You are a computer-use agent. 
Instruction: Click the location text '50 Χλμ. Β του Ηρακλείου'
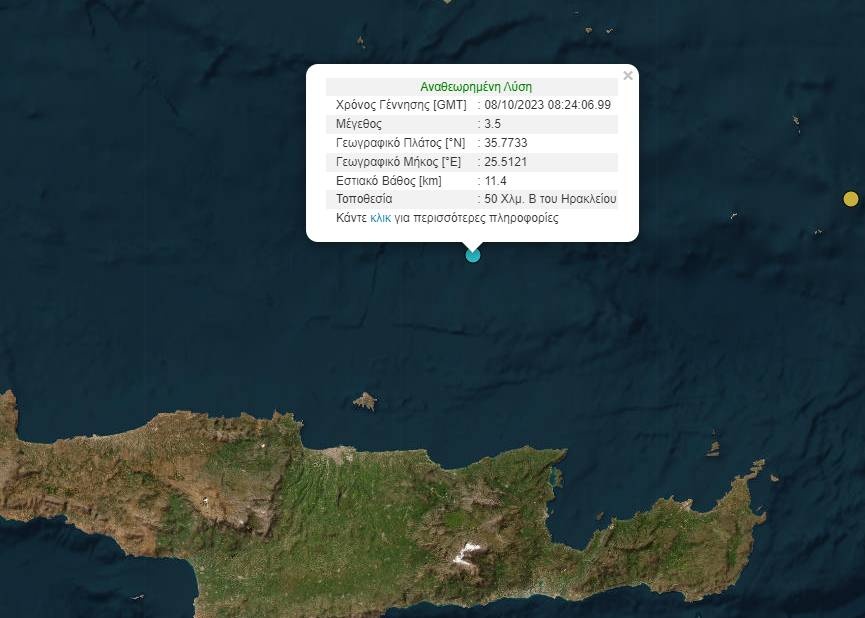pyautogui.click(x=550, y=200)
